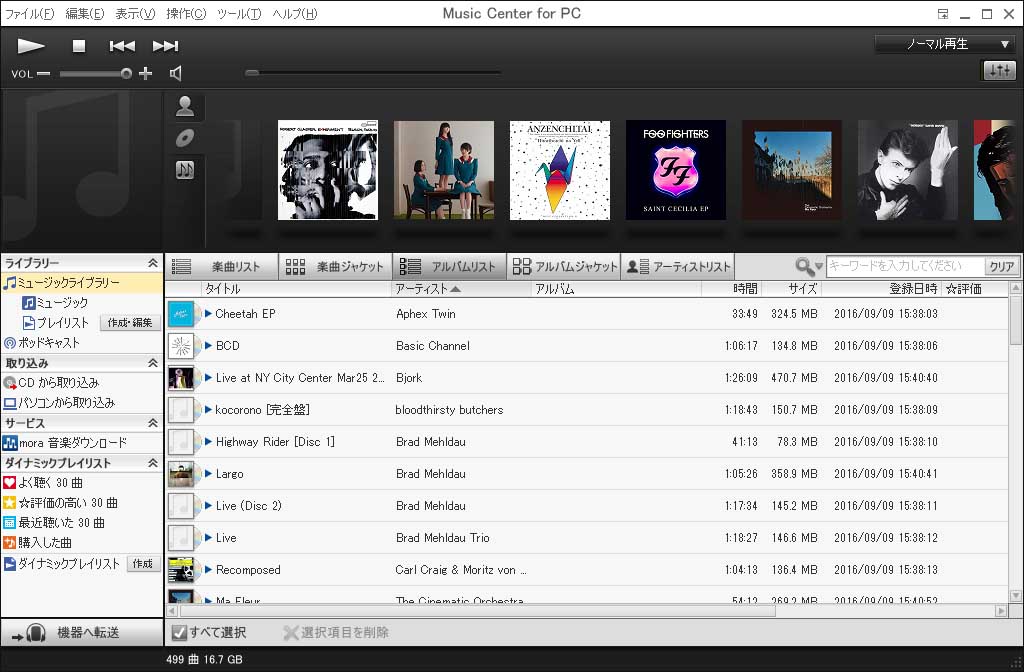Open the 操作(C) menu
This screenshot has height=672, width=1024.
click(186, 14)
